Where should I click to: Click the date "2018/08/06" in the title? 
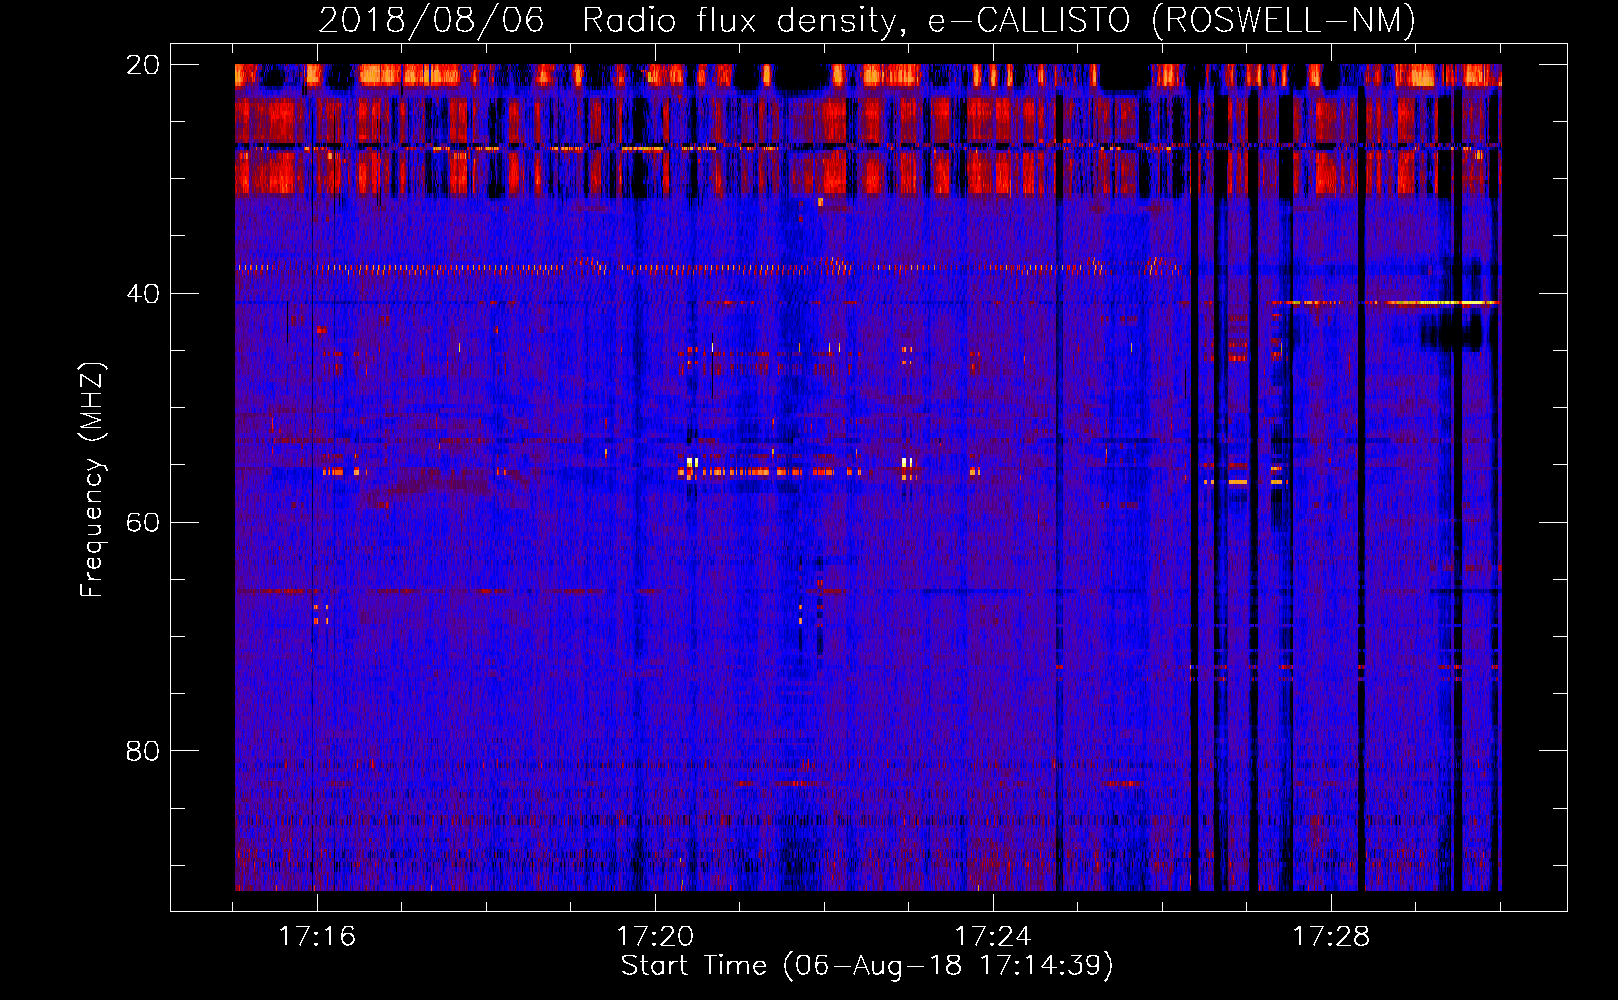click(432, 20)
